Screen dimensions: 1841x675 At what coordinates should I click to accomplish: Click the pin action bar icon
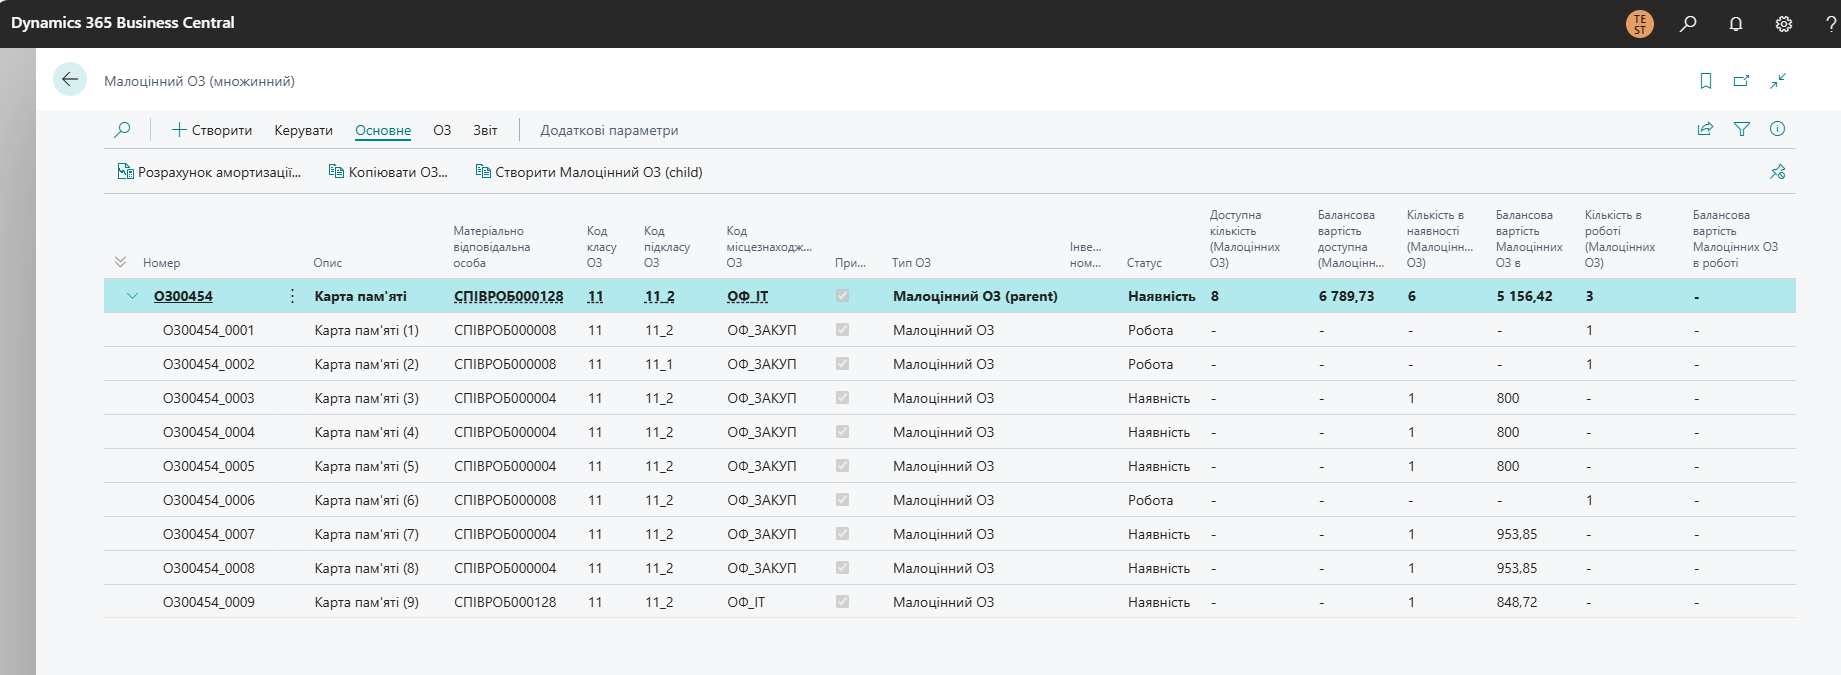click(x=1778, y=172)
